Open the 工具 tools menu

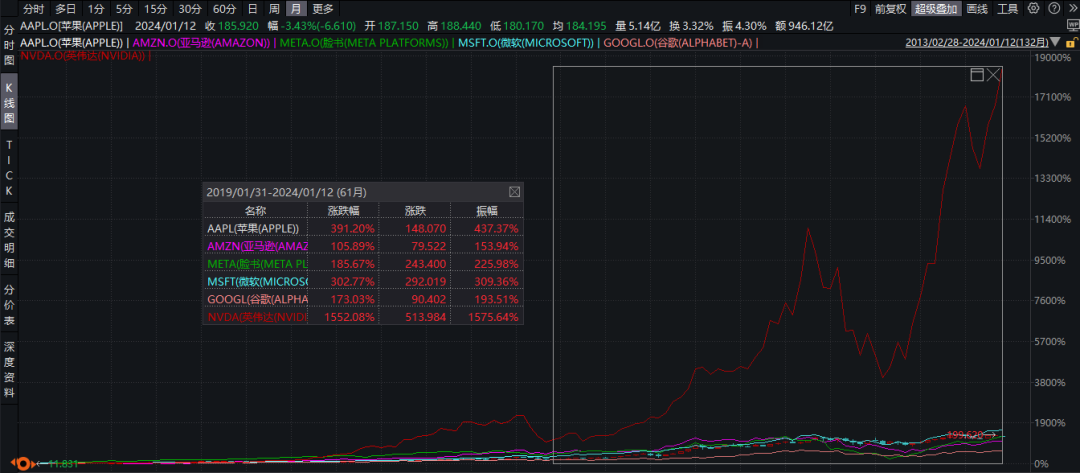pyautogui.click(x=1008, y=9)
